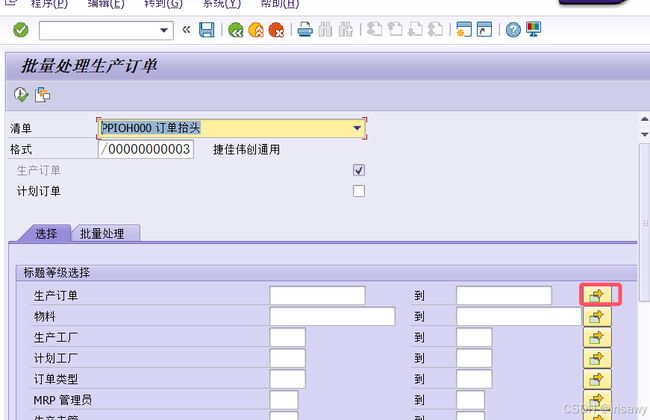Switch to the 批量处理 tab

point(102,234)
